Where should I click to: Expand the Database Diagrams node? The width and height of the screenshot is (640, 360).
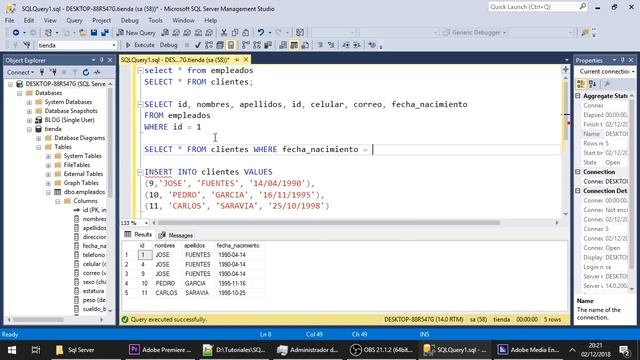pyautogui.click(x=39, y=138)
